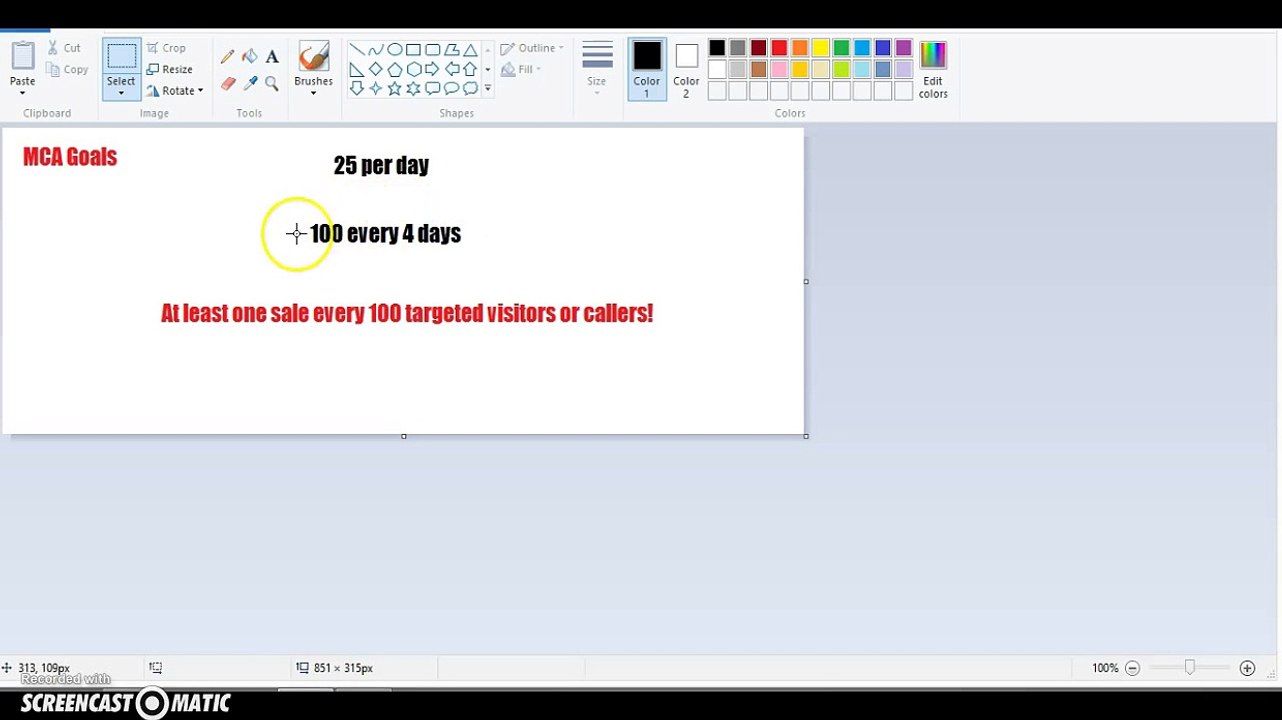Click the "25 per day" canvas text
Screen dimensions: 1282x720
click(x=381, y=166)
